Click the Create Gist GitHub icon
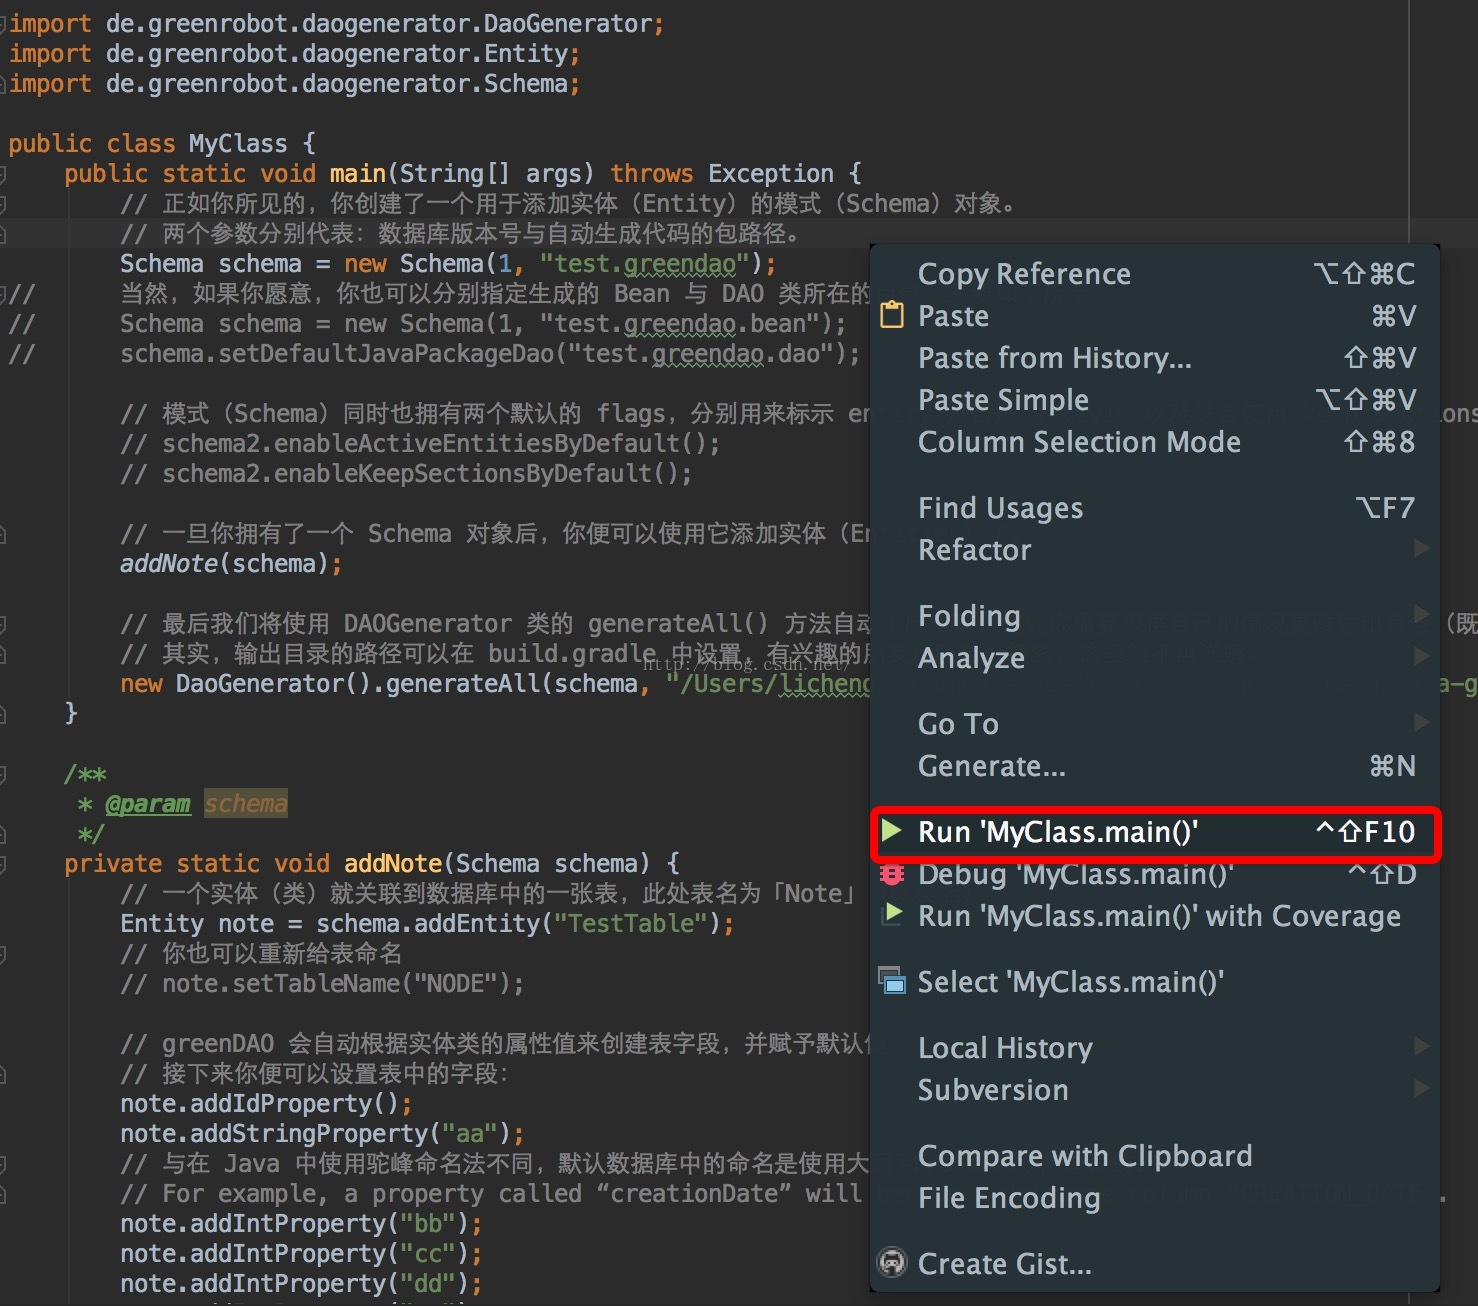 tap(892, 1263)
